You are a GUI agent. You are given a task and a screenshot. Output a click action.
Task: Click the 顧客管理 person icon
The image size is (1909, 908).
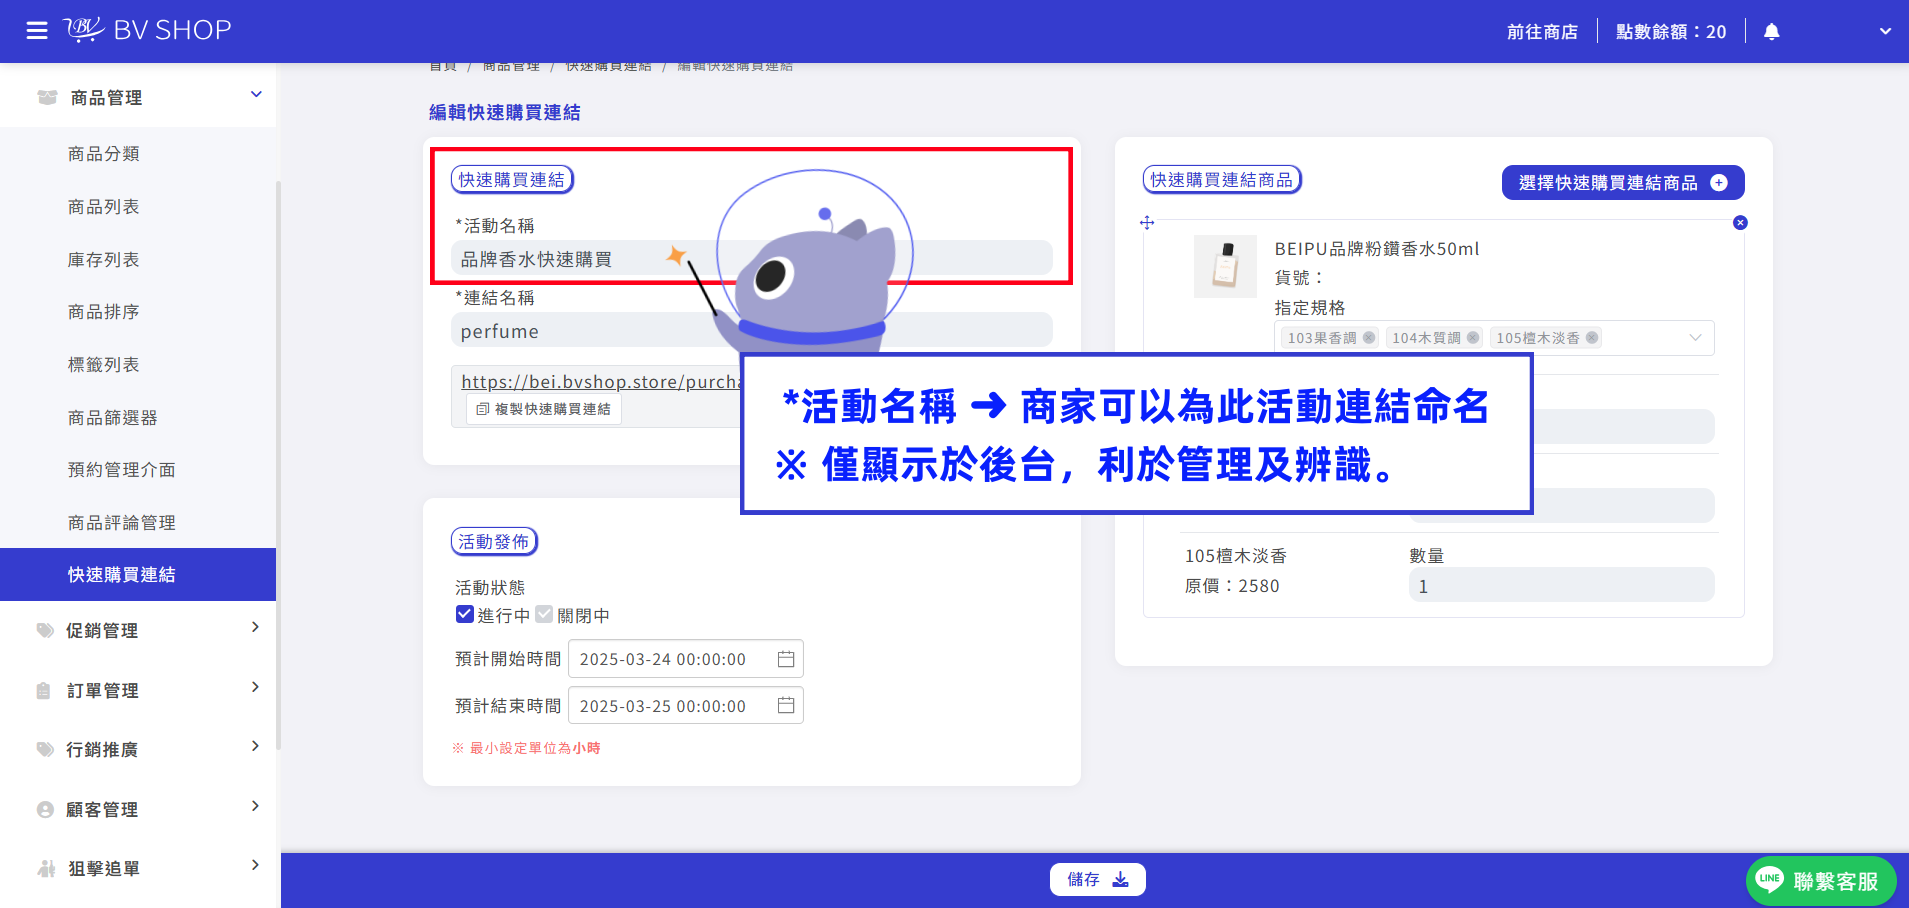(45, 810)
